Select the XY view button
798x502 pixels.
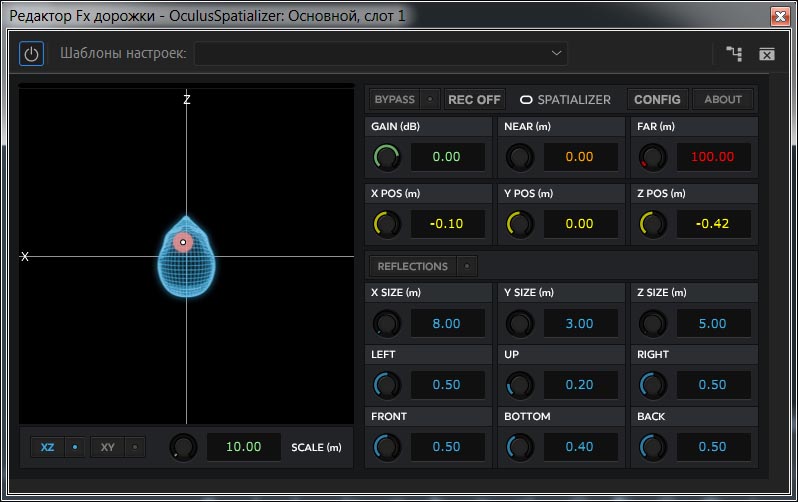click(107, 448)
